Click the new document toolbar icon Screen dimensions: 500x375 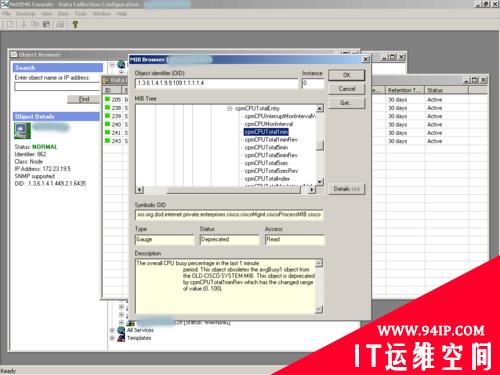tap(10, 24)
